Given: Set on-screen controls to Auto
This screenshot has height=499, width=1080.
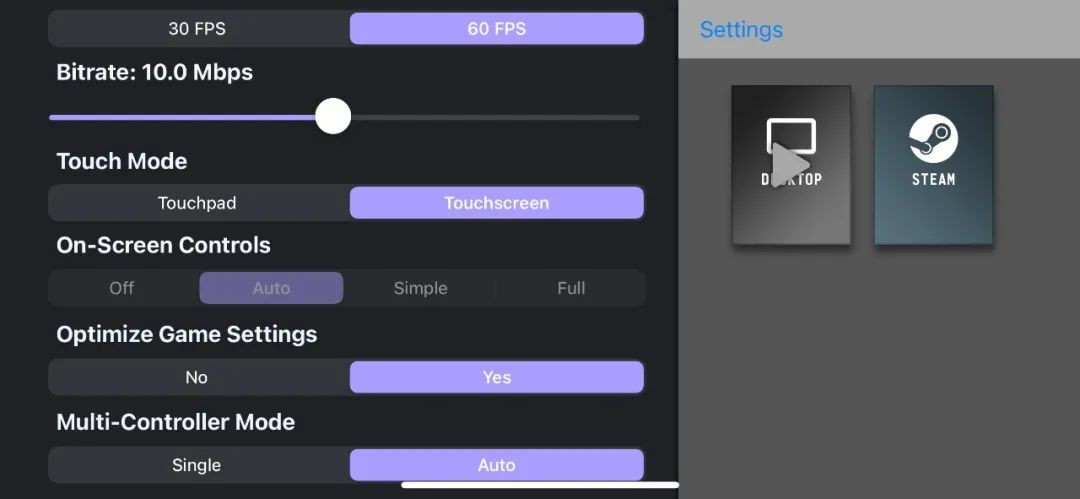Looking at the screenshot, I should [x=271, y=288].
